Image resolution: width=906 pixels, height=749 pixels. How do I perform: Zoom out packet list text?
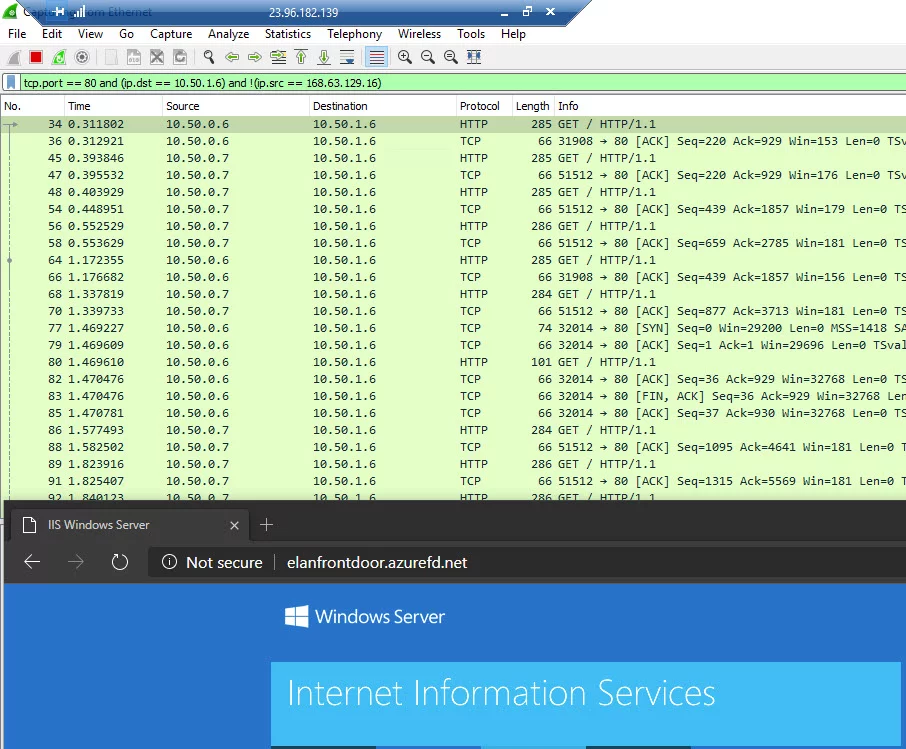coord(428,57)
